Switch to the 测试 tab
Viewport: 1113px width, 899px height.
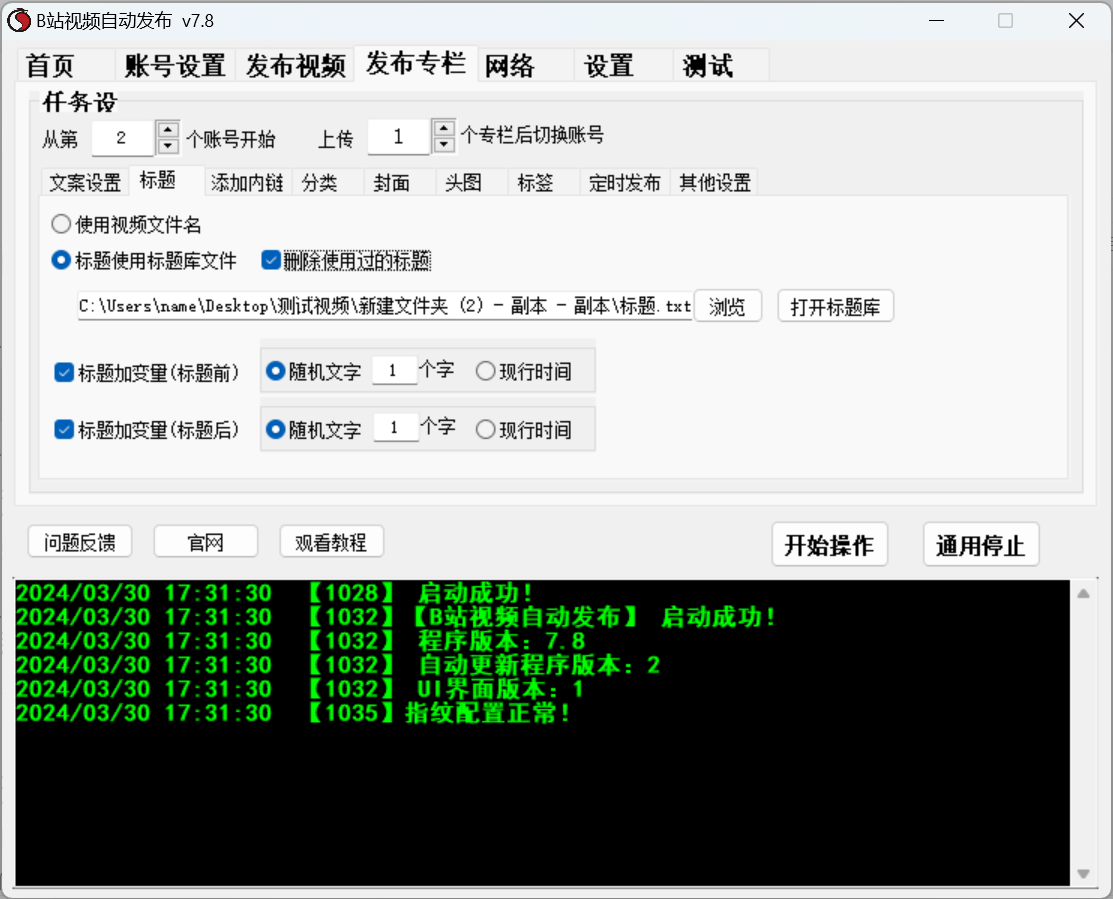721,66
